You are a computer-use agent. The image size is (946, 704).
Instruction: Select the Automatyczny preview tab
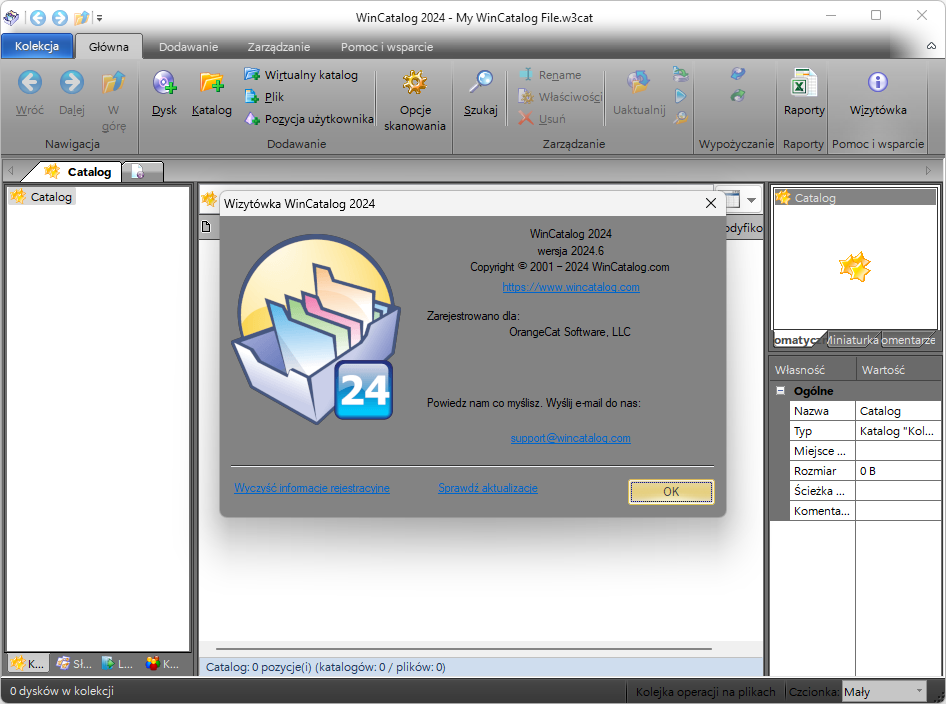pos(800,340)
